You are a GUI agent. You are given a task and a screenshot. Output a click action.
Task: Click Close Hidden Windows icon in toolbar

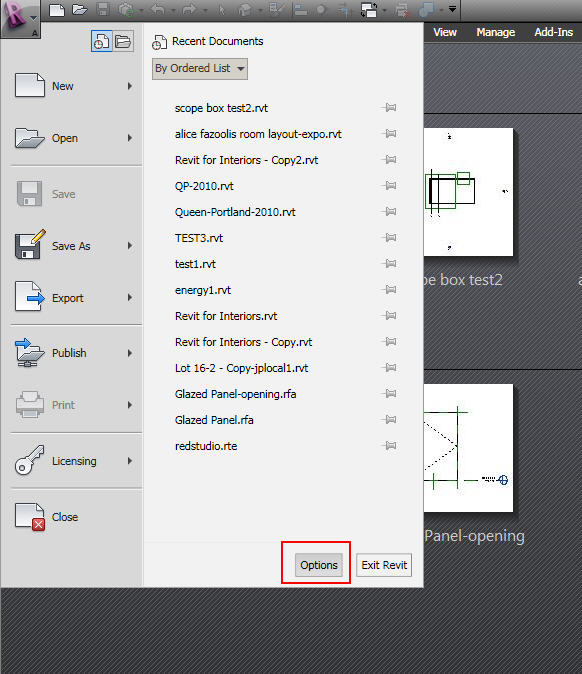[402, 9]
